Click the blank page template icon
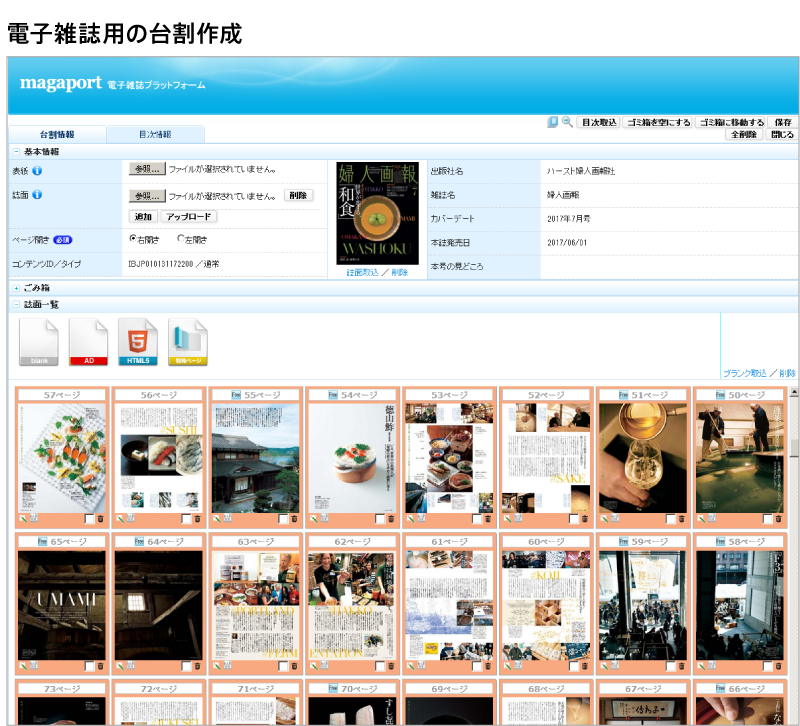Screen dimensions: 800x726 [x=39, y=342]
